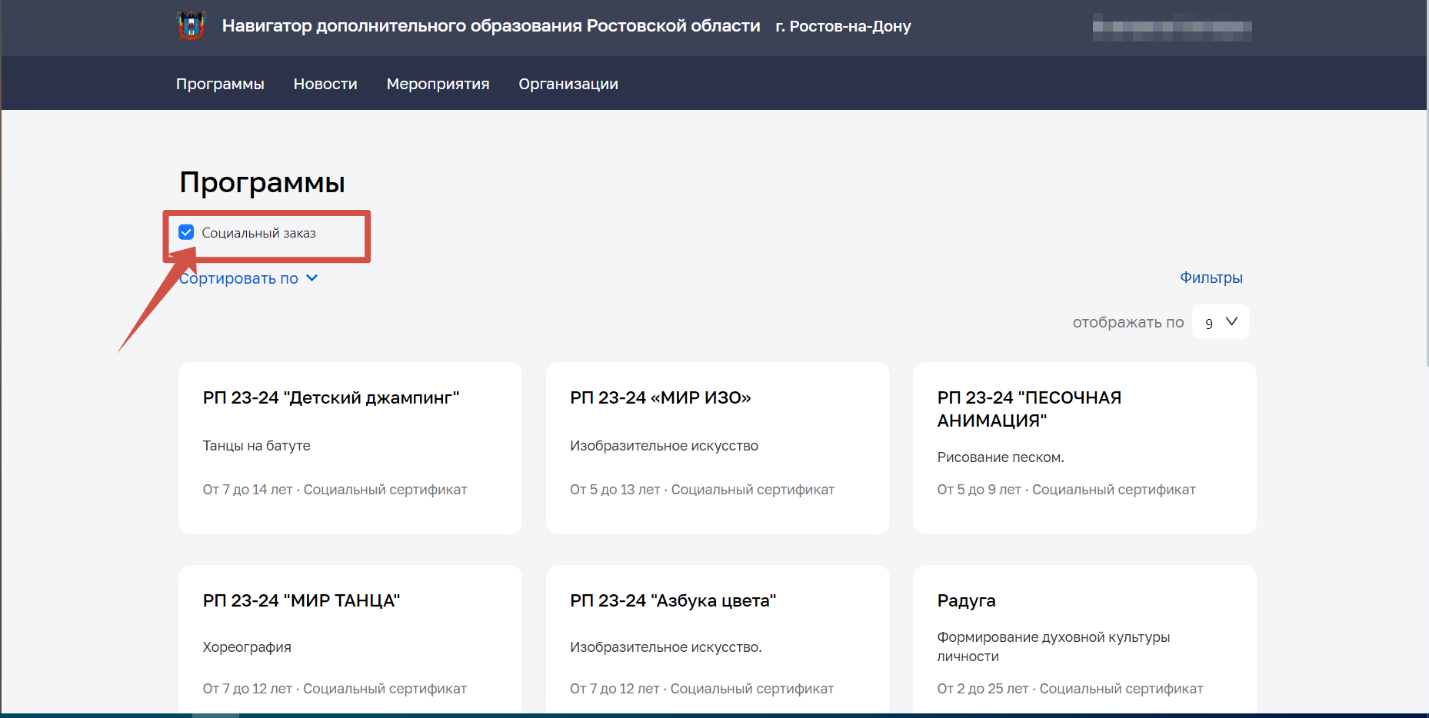Click the site title Навигатор дополнительного образования
This screenshot has width=1429, height=718.
pyautogui.click(x=491, y=26)
